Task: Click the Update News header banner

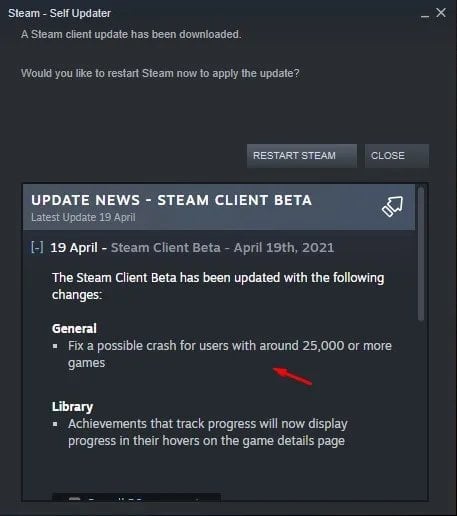Action: [219, 207]
